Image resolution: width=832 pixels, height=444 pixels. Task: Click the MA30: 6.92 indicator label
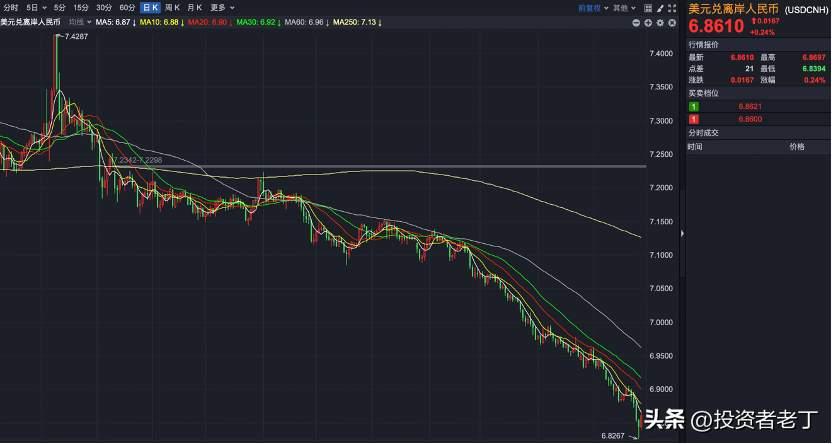258,22
